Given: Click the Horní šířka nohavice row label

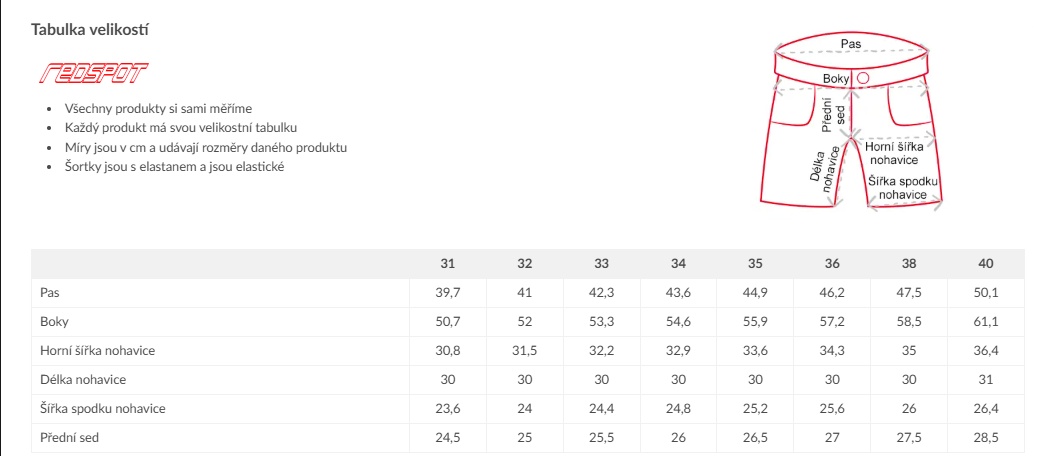Looking at the screenshot, I should pos(98,351).
